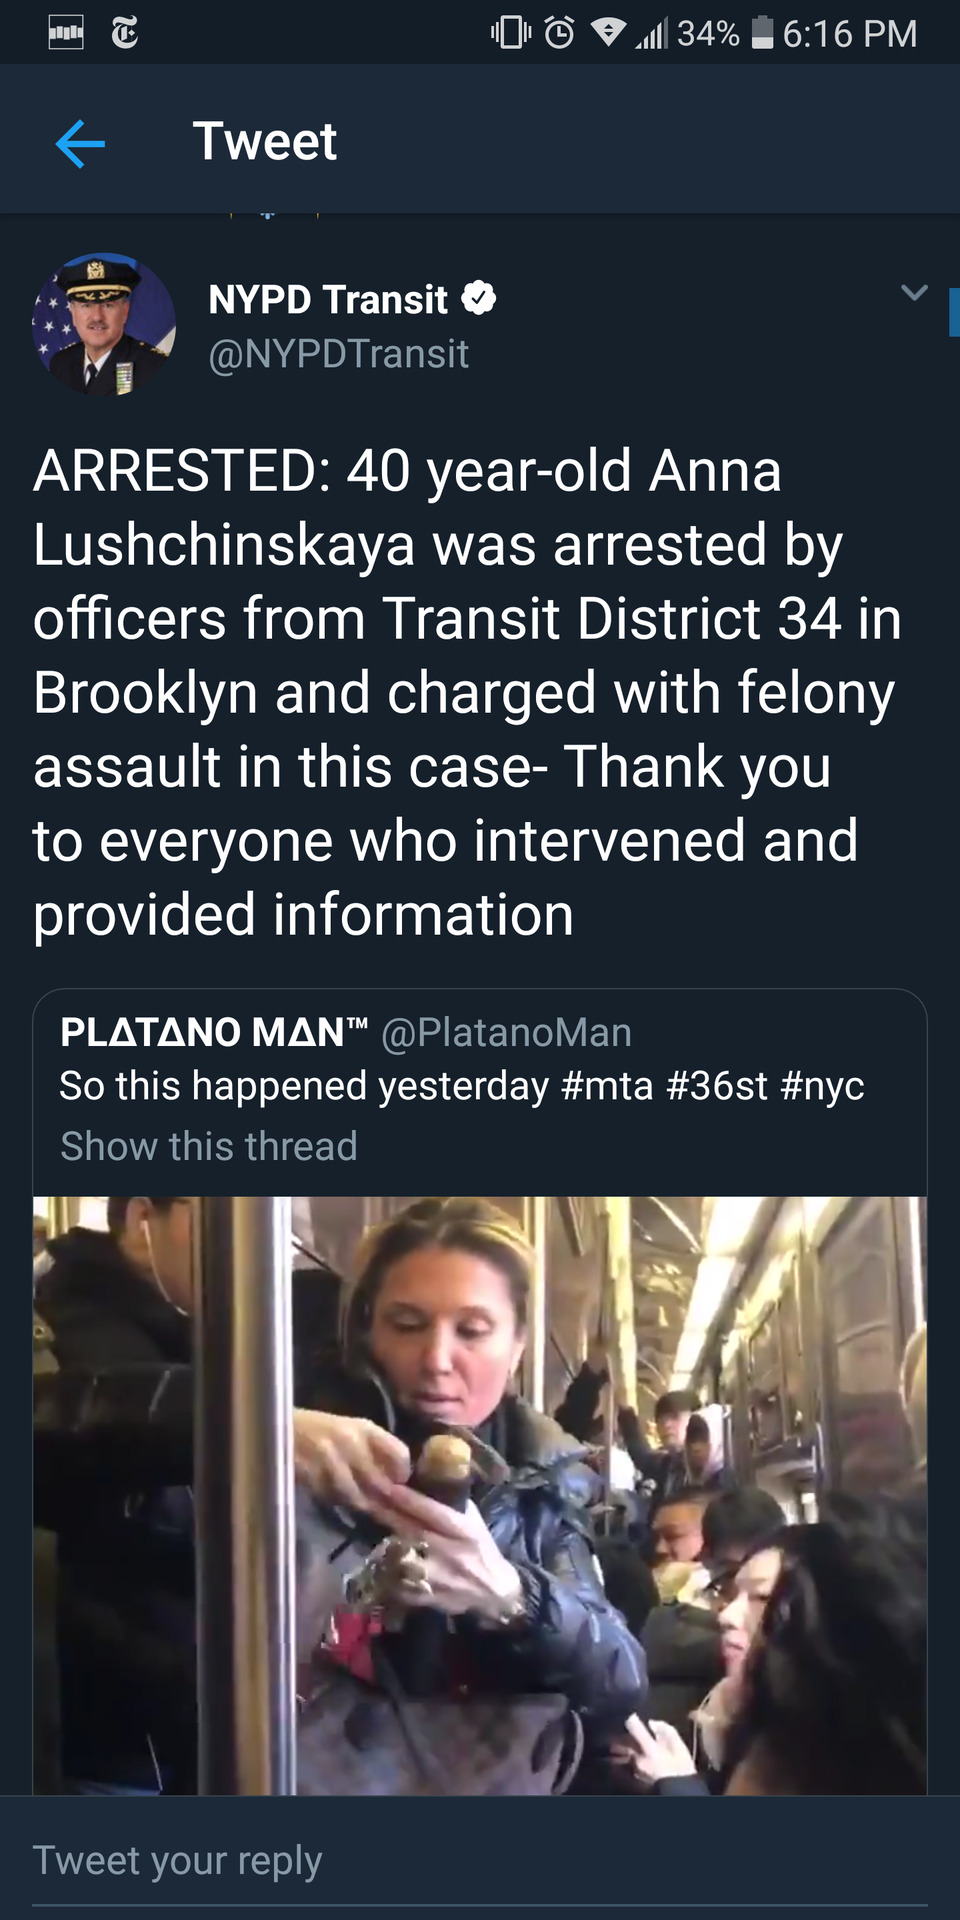Open the #36st hashtag

point(717,1086)
